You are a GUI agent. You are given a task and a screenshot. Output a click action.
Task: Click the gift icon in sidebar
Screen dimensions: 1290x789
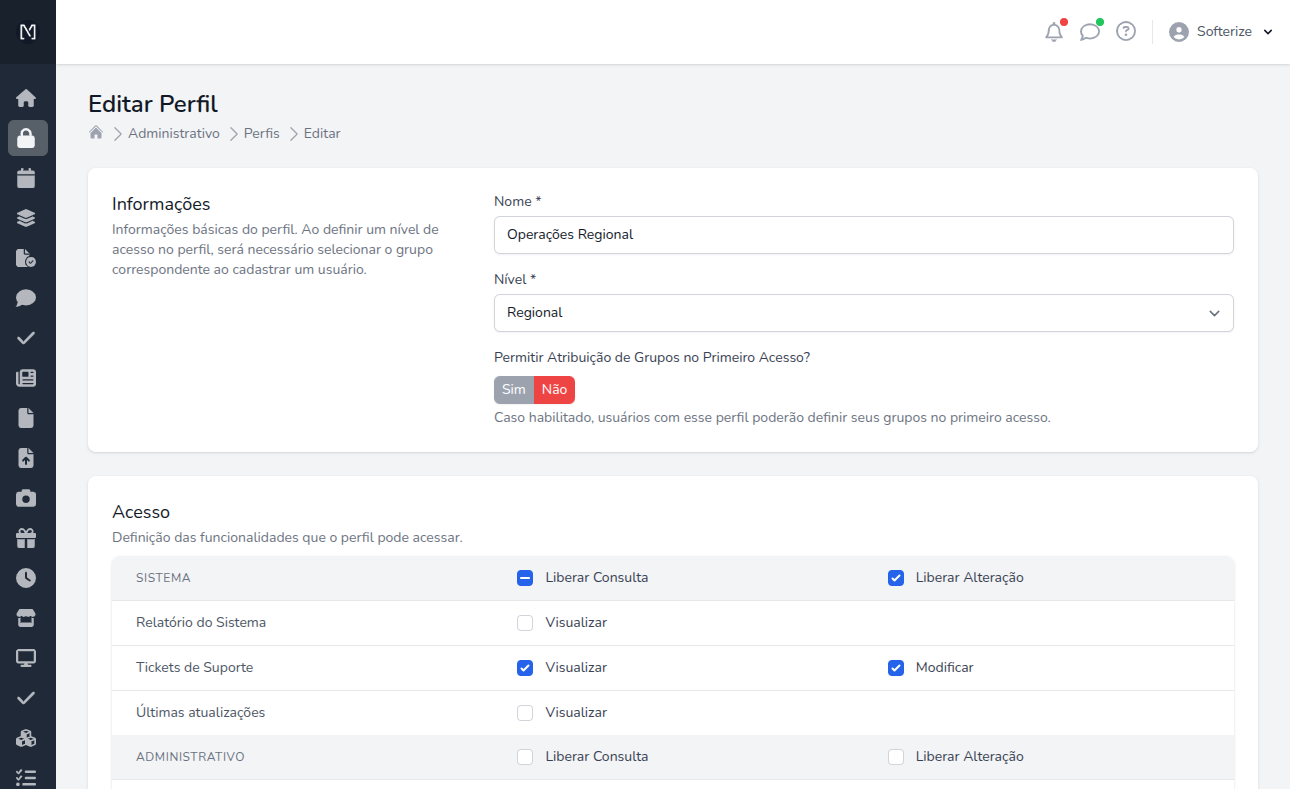(x=27, y=539)
